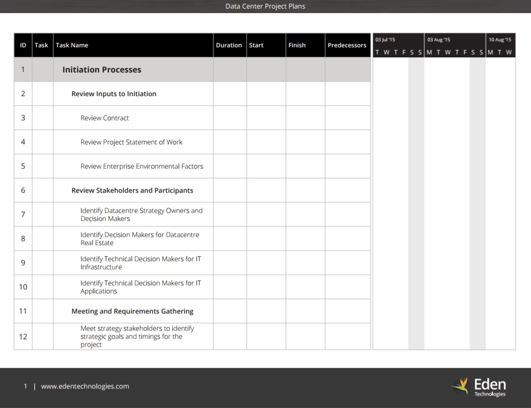Click the Start column header

266,45
